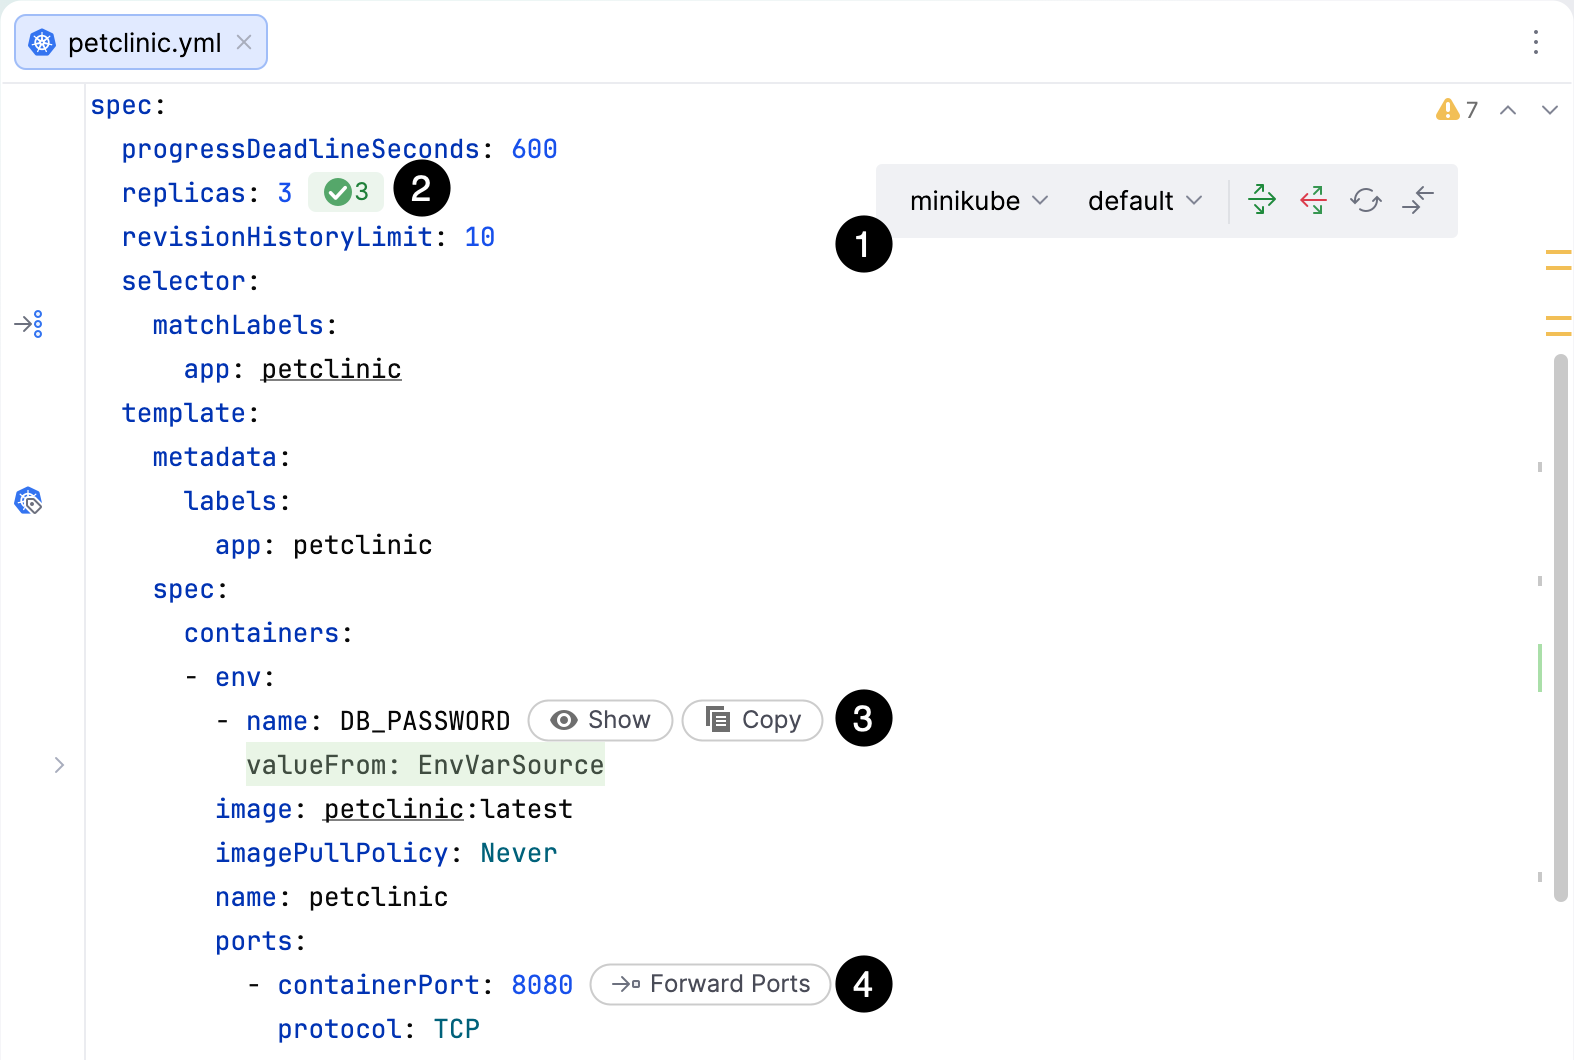Click the compare with cluster arrows icon

1418,200
